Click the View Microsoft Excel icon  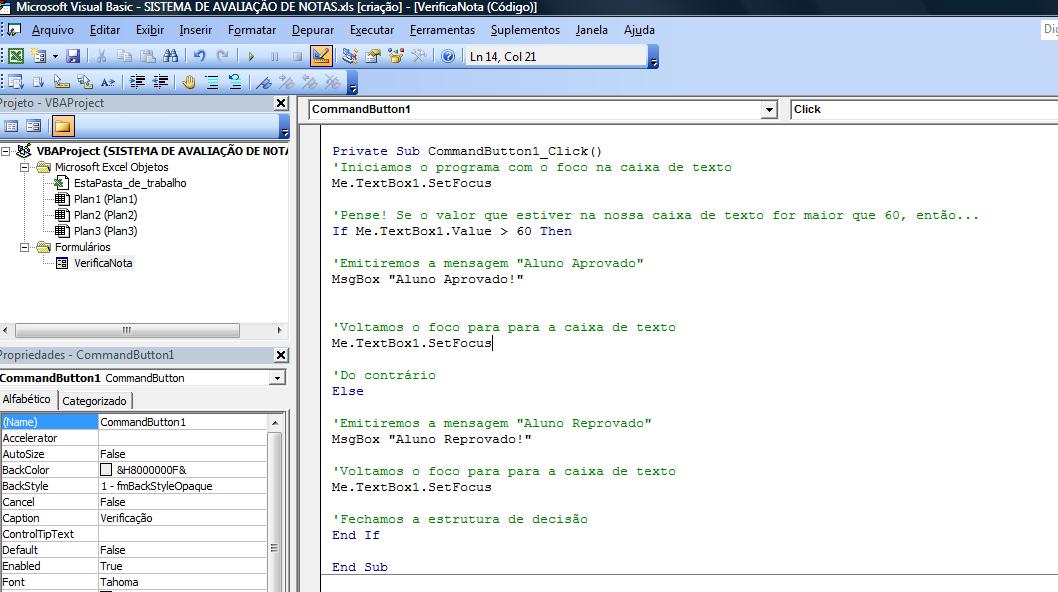[15, 56]
